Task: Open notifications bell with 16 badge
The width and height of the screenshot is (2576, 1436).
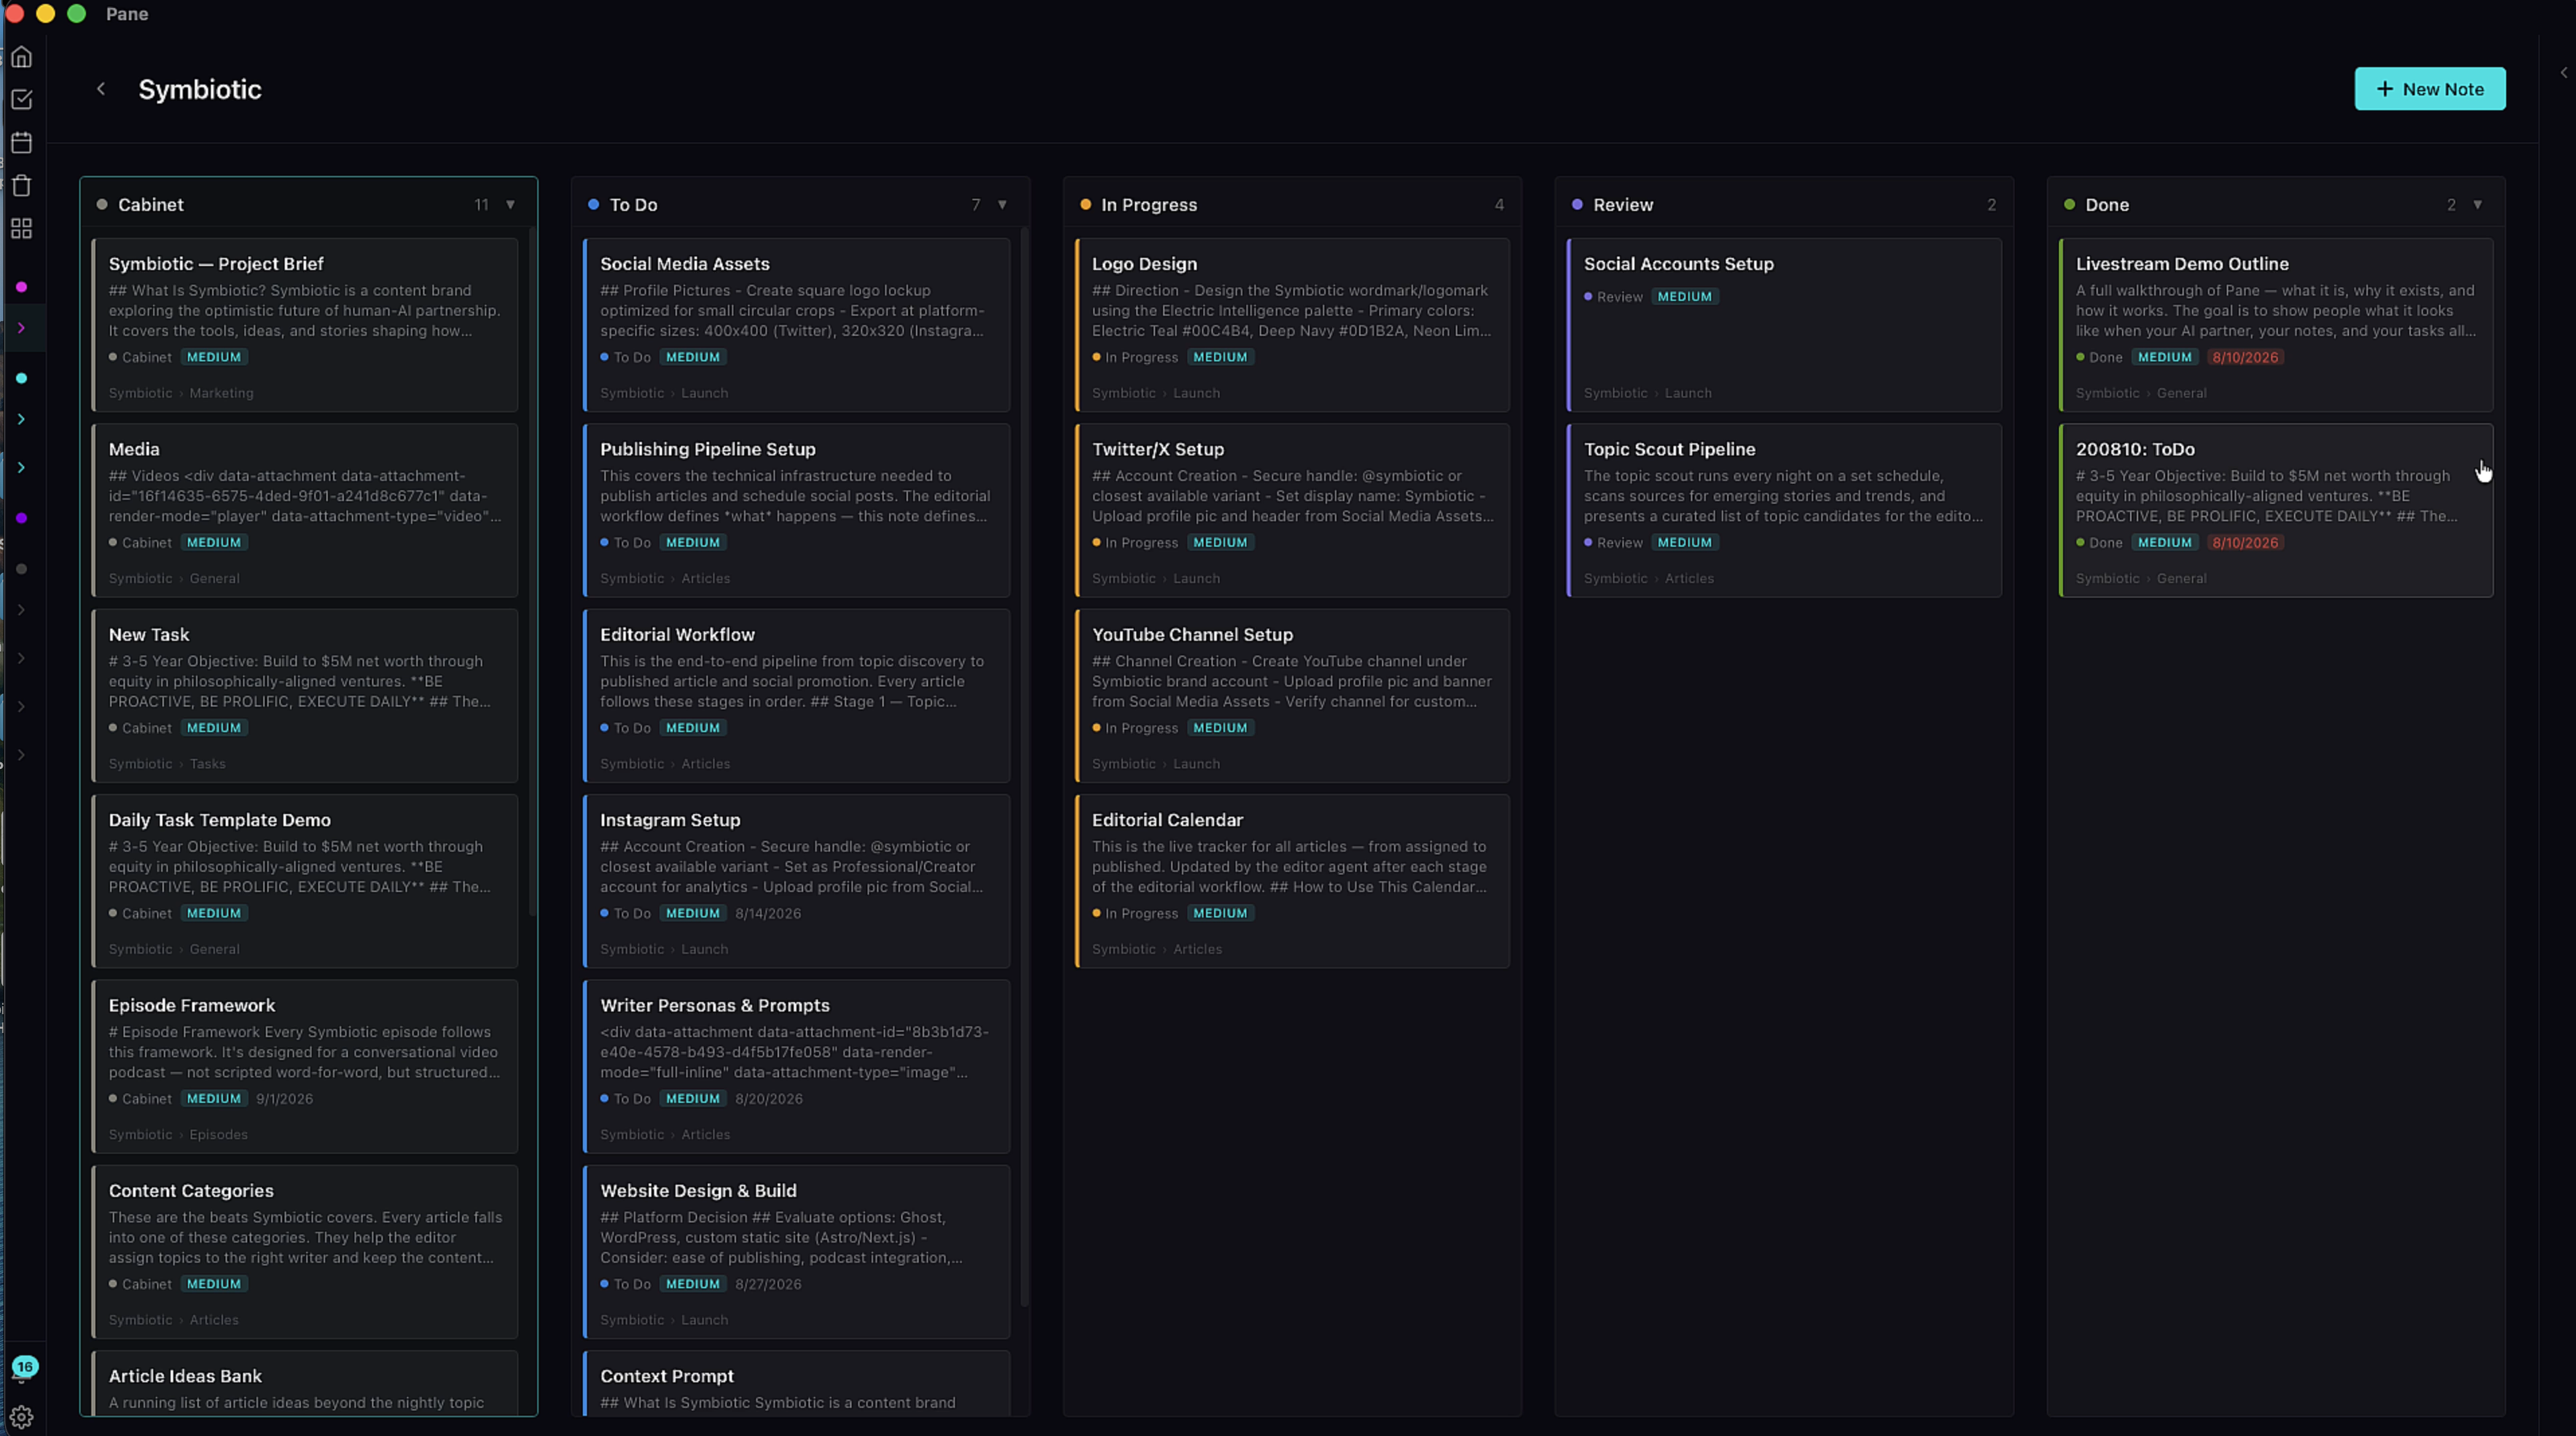Action: (22, 1369)
